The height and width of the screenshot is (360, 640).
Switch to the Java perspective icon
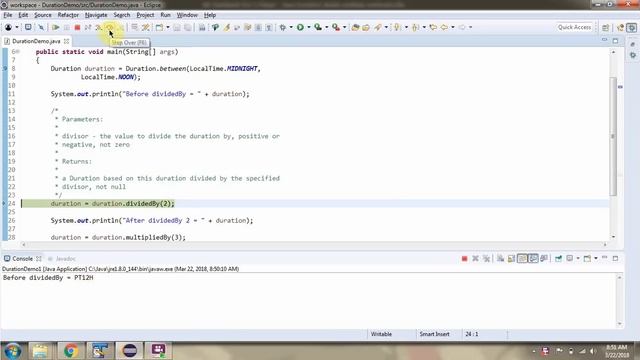pos(621,27)
